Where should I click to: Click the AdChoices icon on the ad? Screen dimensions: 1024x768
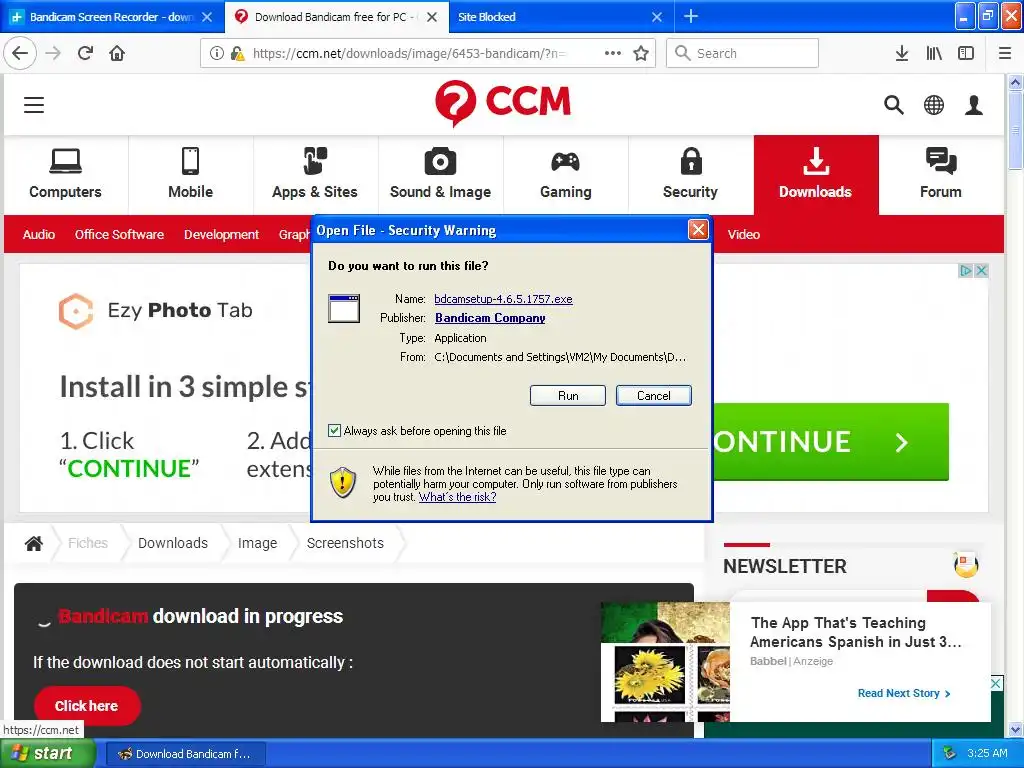[x=965, y=270]
